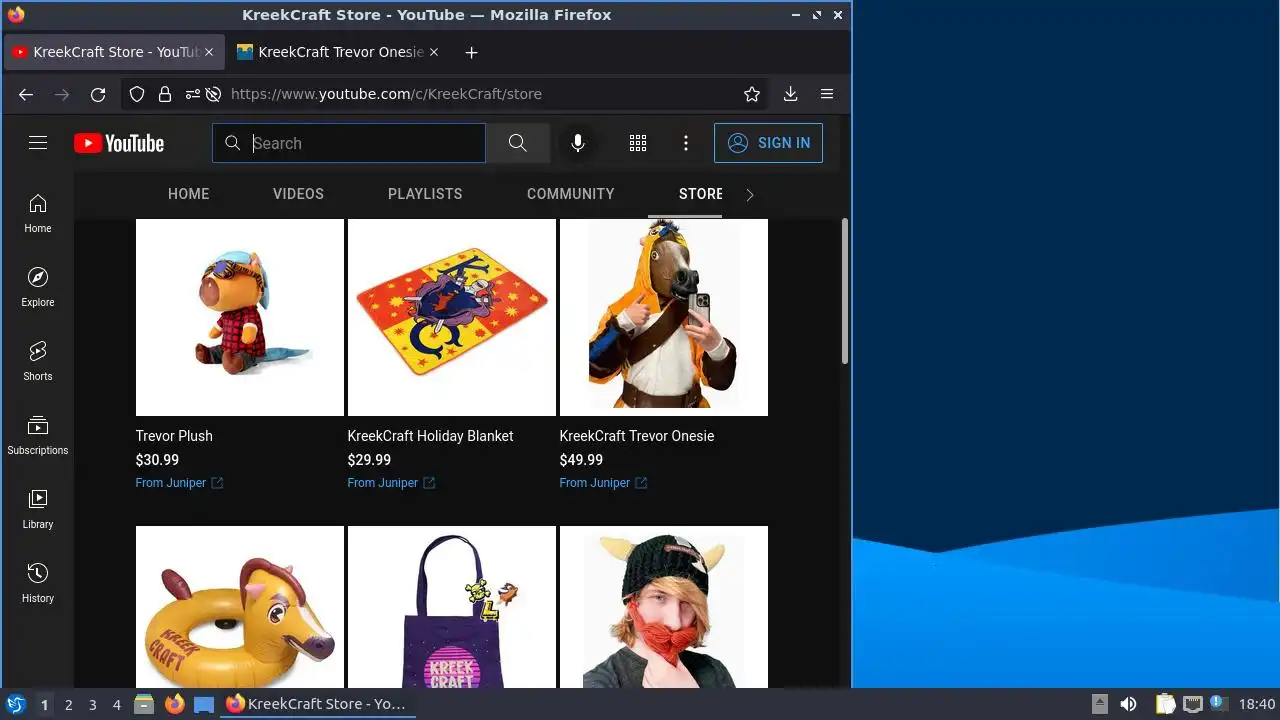The width and height of the screenshot is (1280, 720).
Task: Open Shorts in the sidebar
Action: (x=38, y=362)
